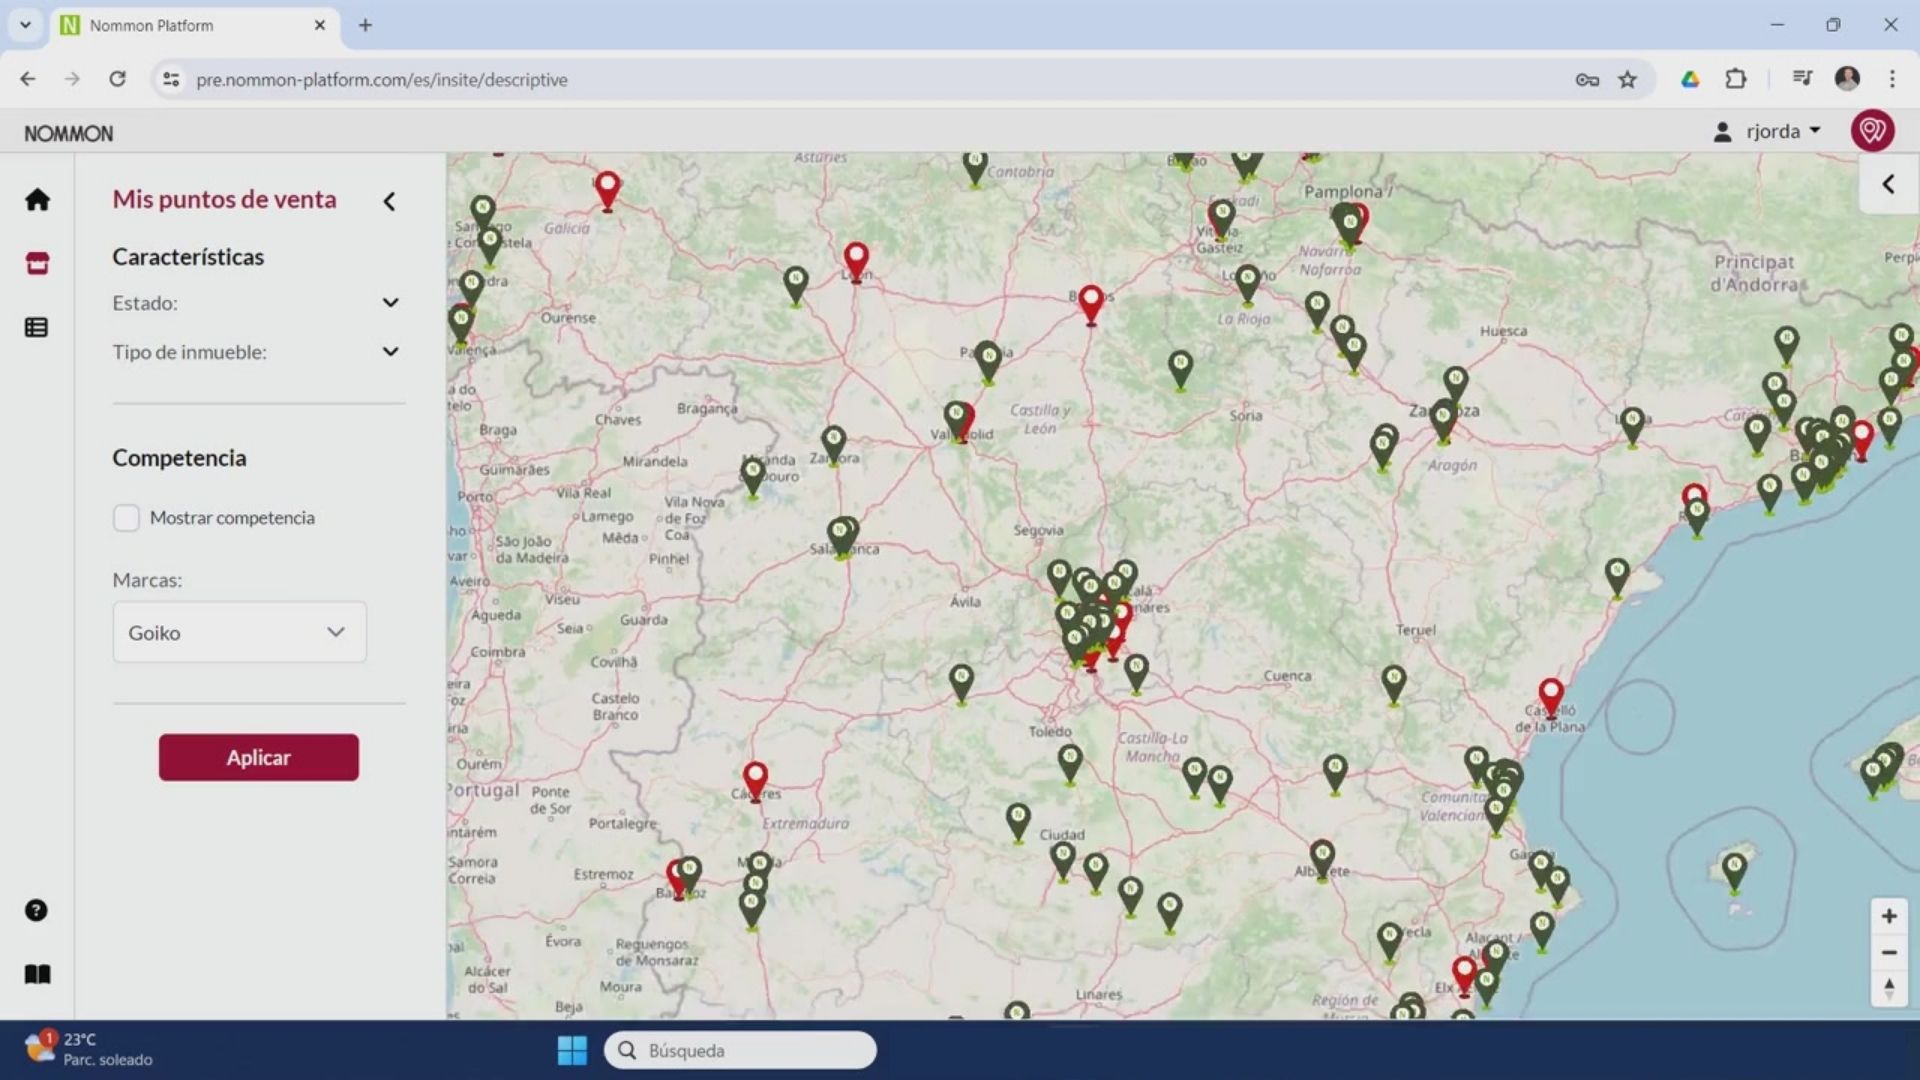Screen dimensions: 1920x1080
Task: Reset map north compass arrow
Action: pos(1888,989)
